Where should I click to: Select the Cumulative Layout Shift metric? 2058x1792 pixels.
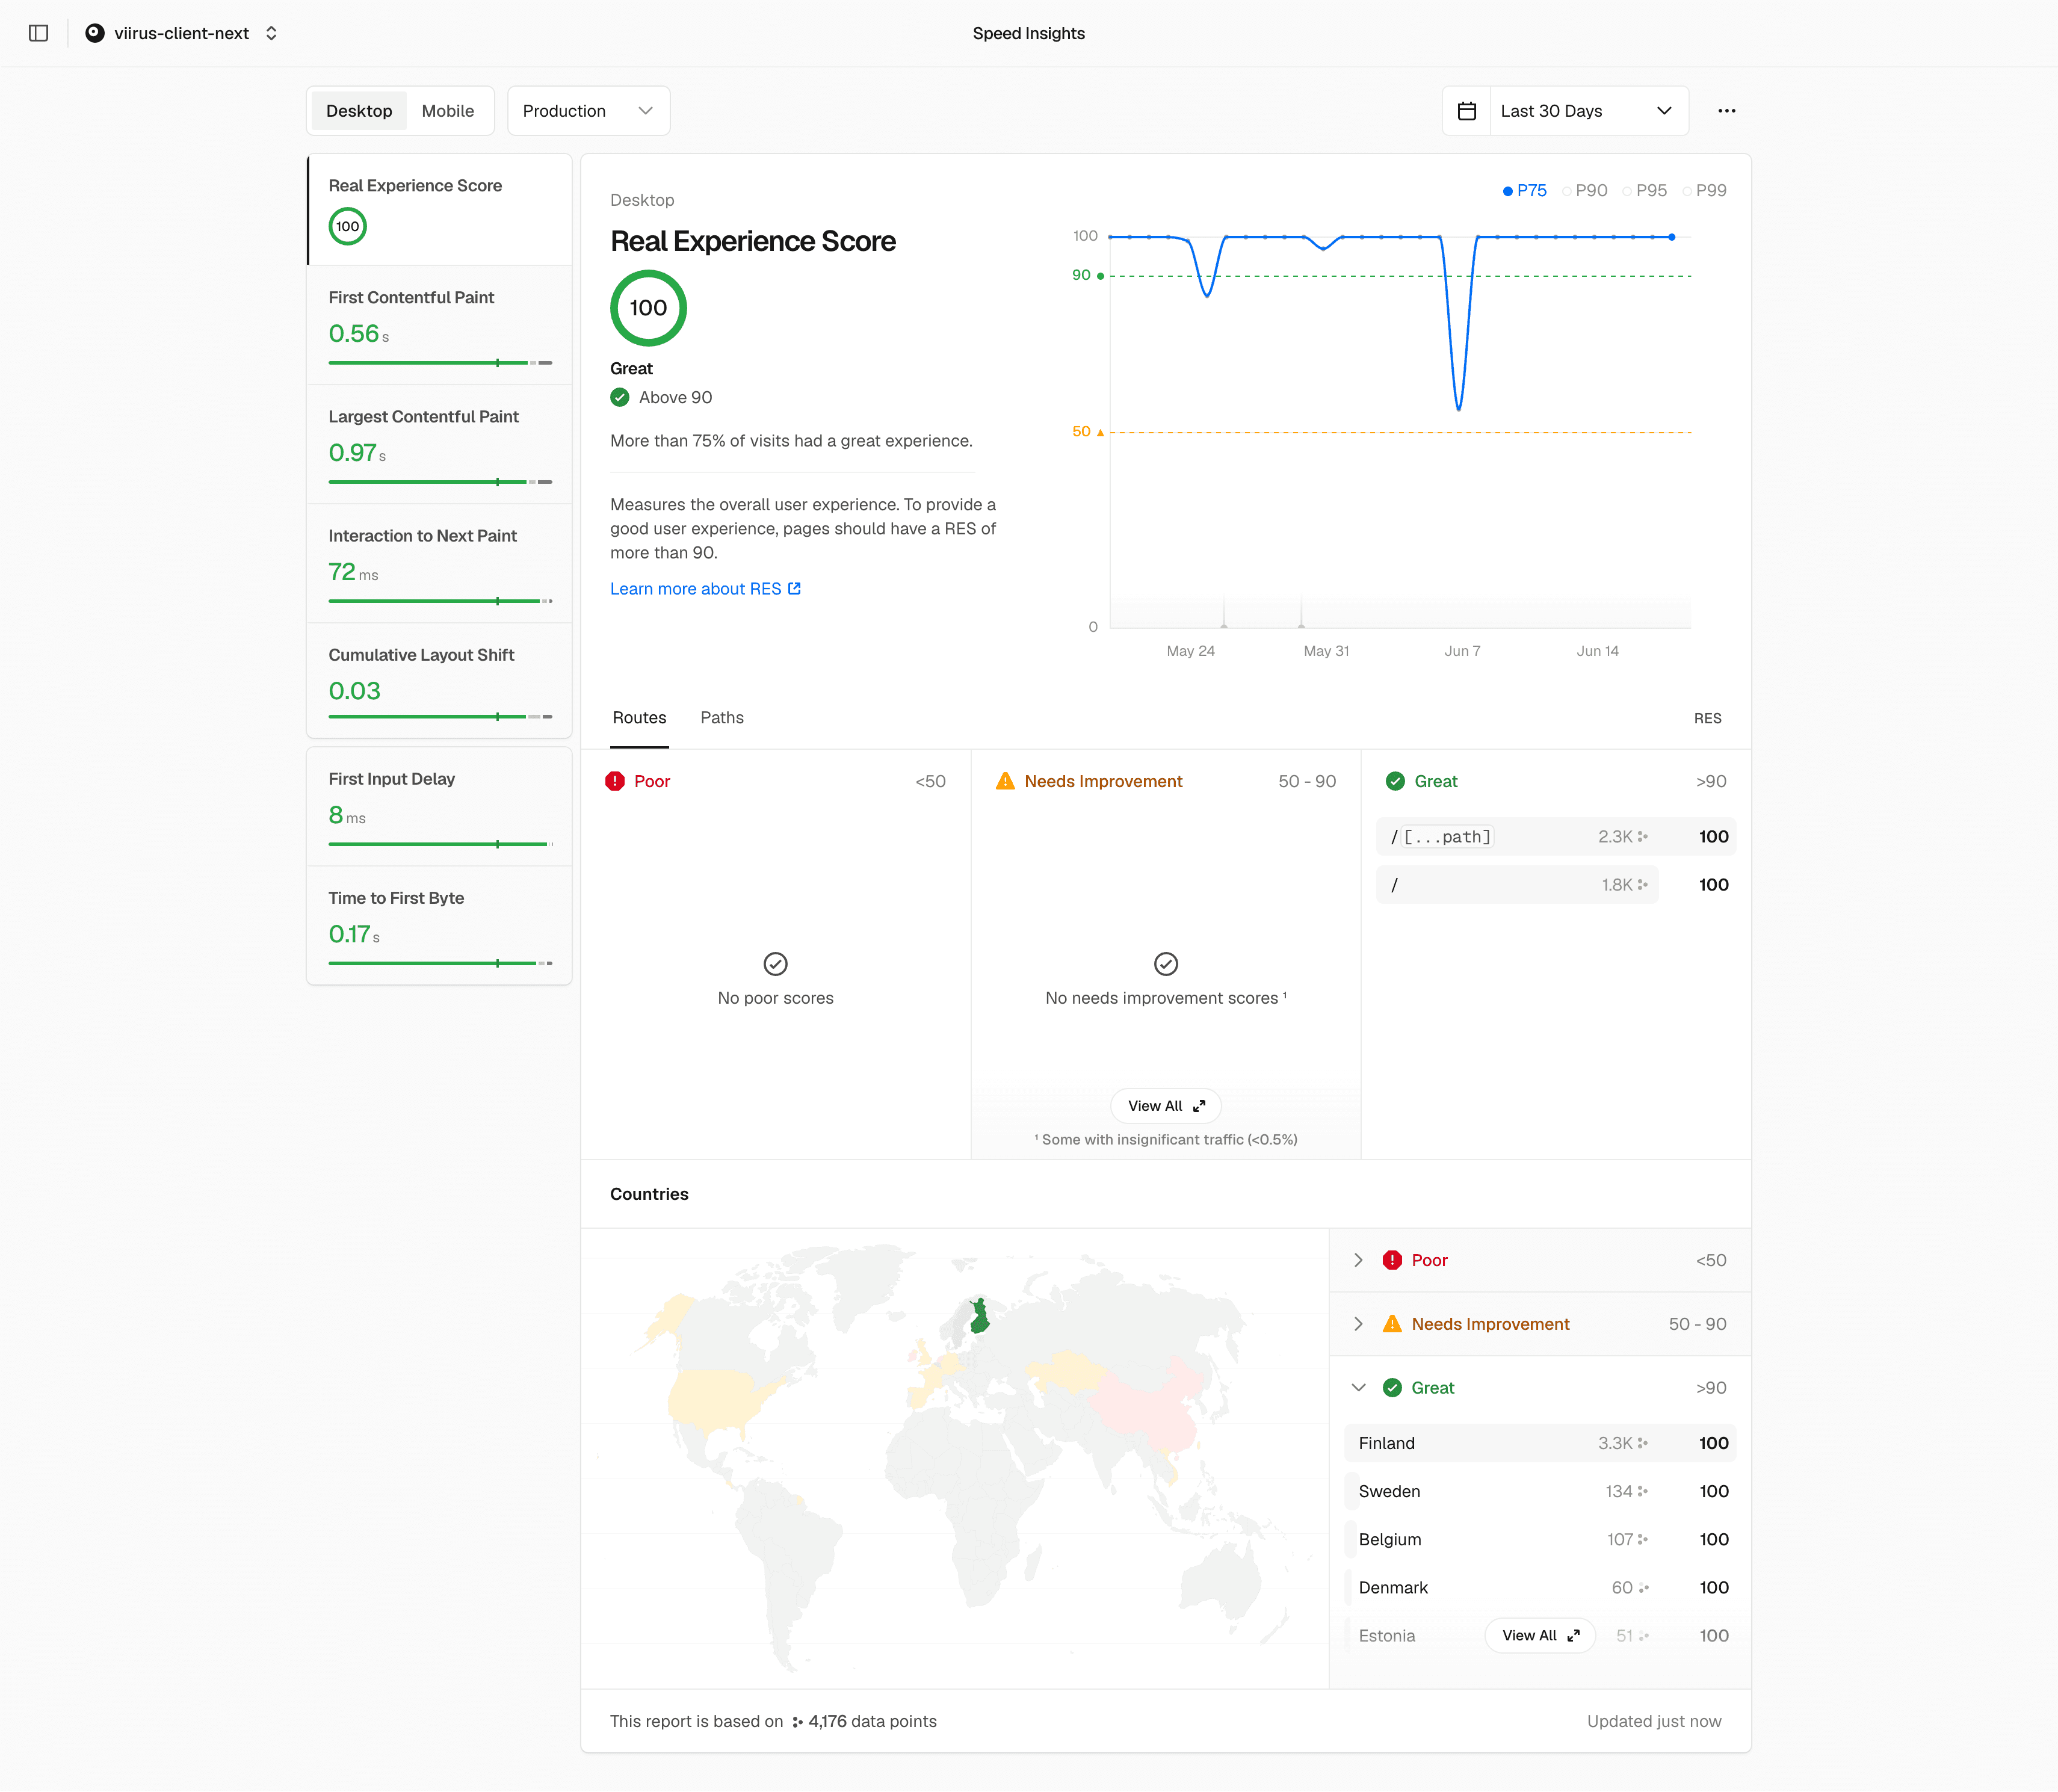coord(440,681)
